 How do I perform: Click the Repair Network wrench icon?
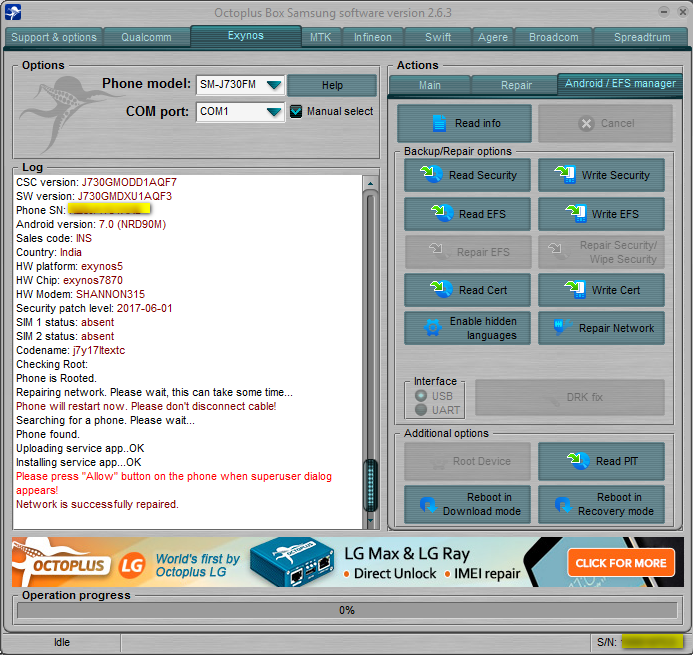[562, 328]
